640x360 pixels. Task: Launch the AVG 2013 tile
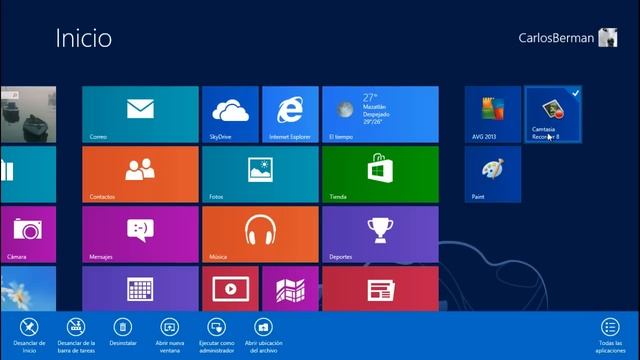[493, 114]
